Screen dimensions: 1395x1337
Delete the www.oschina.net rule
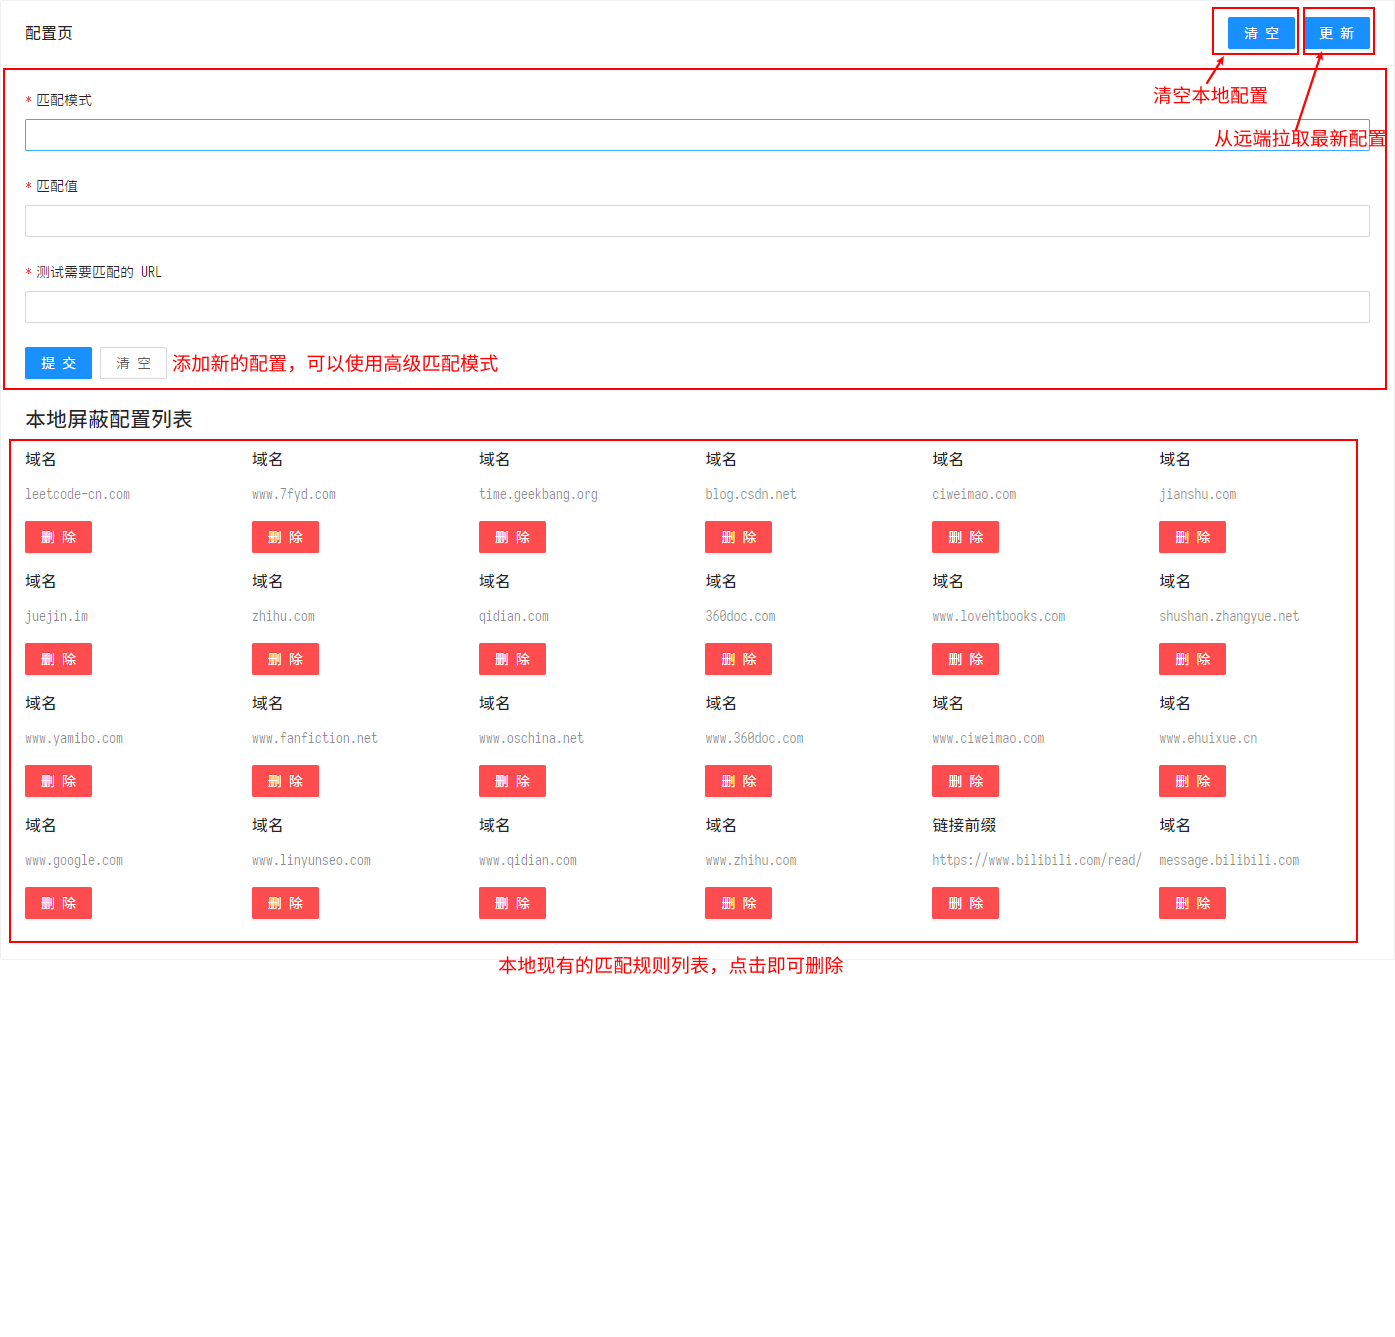pyautogui.click(x=512, y=781)
